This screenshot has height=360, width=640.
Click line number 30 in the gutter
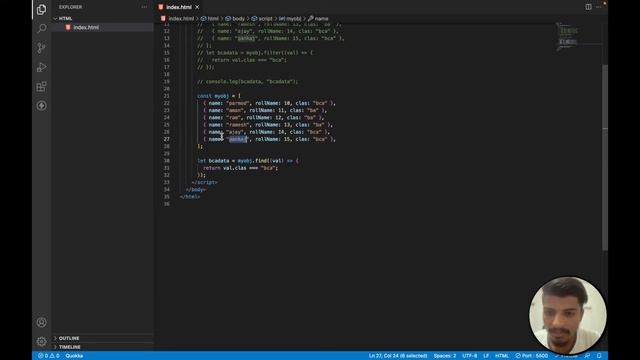[167, 161]
